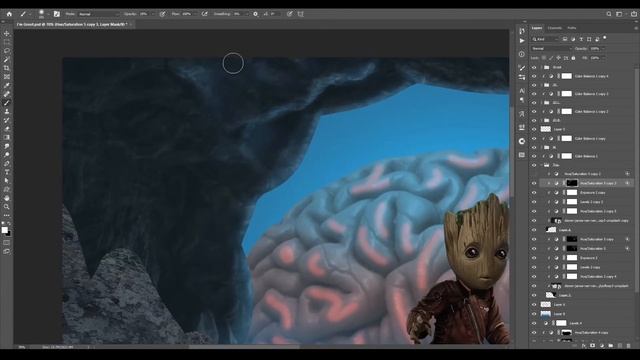Open the layer filter Kind dropdown
Viewport: 640px width, 360px height.
pos(545,39)
